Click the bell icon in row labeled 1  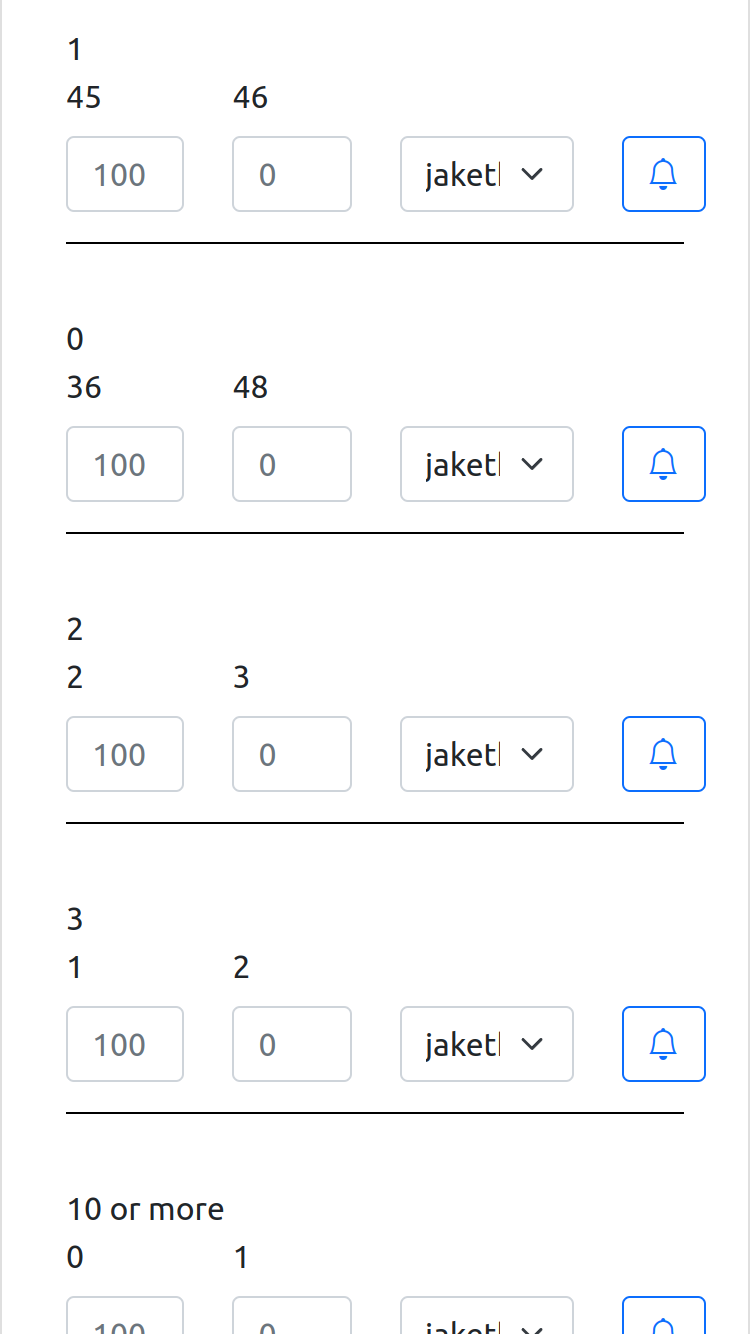664,174
